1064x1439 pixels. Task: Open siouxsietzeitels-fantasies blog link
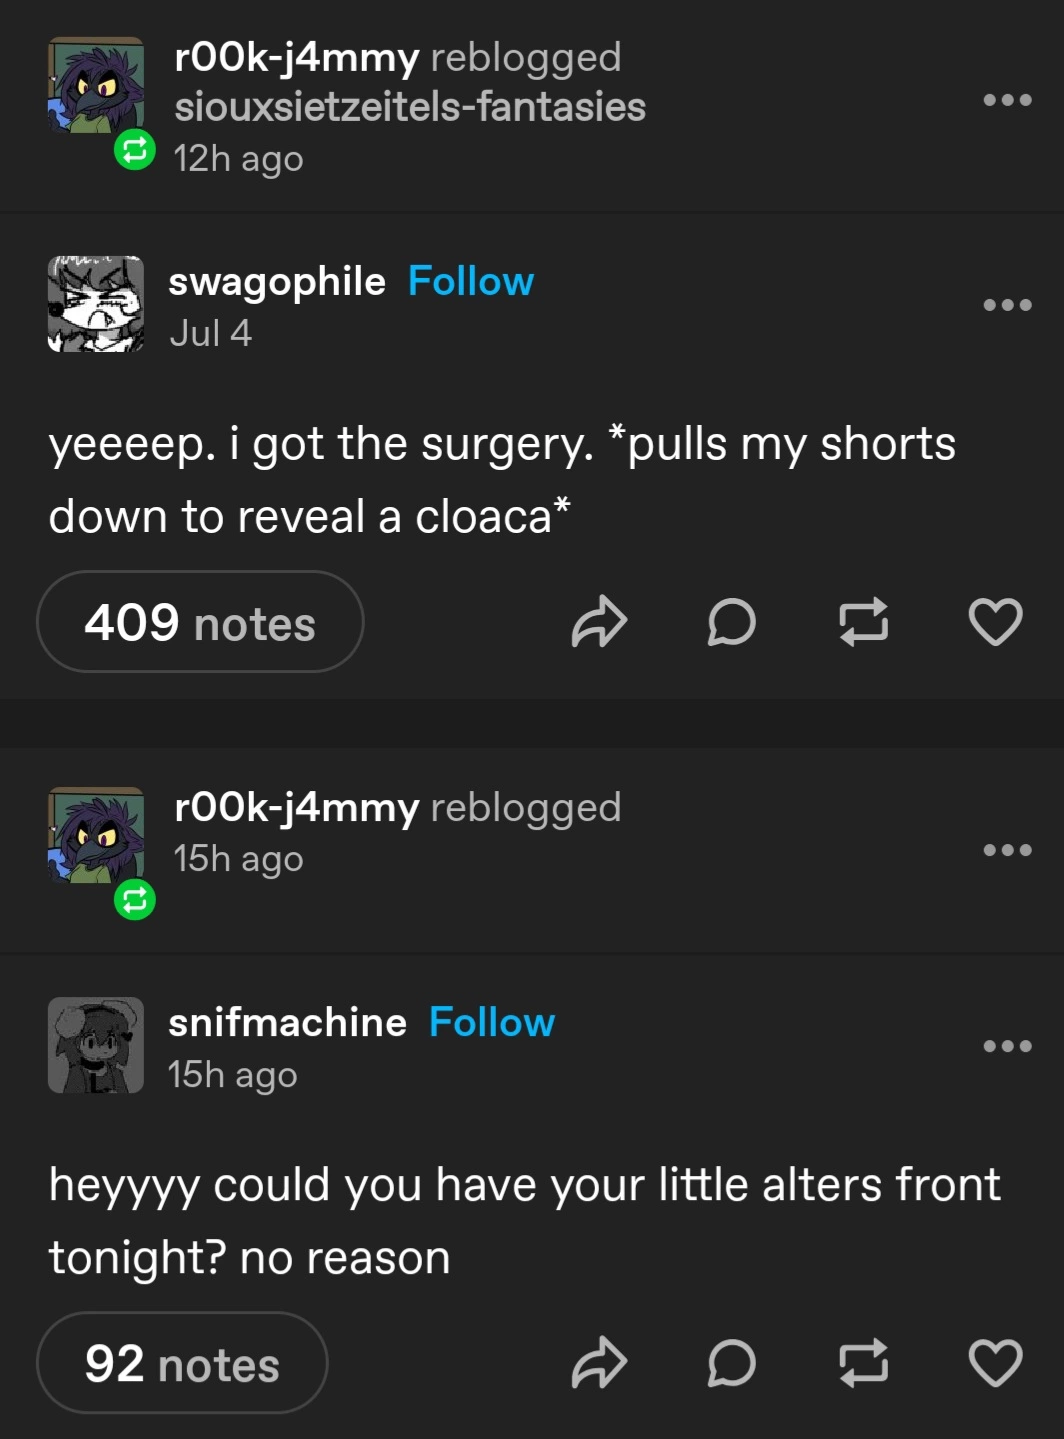tap(410, 107)
